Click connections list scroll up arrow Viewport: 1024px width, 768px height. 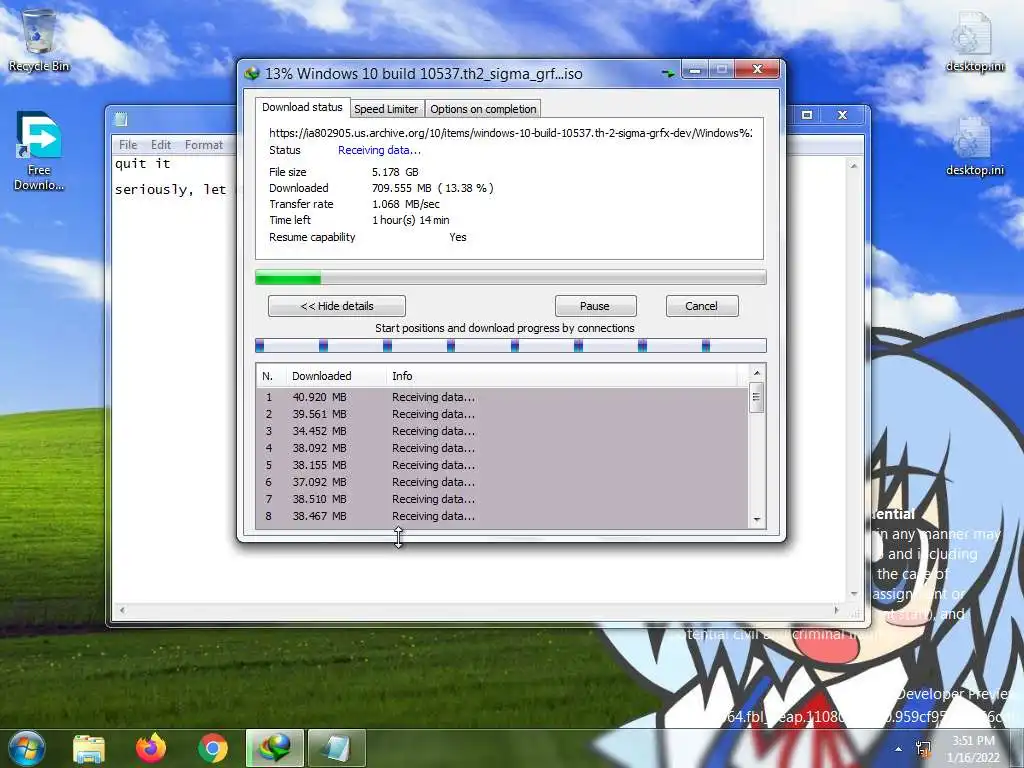pos(757,373)
